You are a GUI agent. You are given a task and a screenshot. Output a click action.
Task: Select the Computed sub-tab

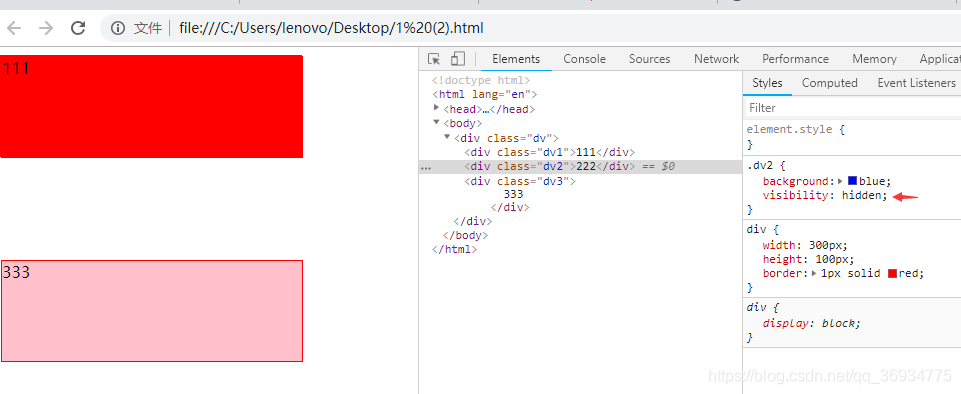[x=829, y=83]
